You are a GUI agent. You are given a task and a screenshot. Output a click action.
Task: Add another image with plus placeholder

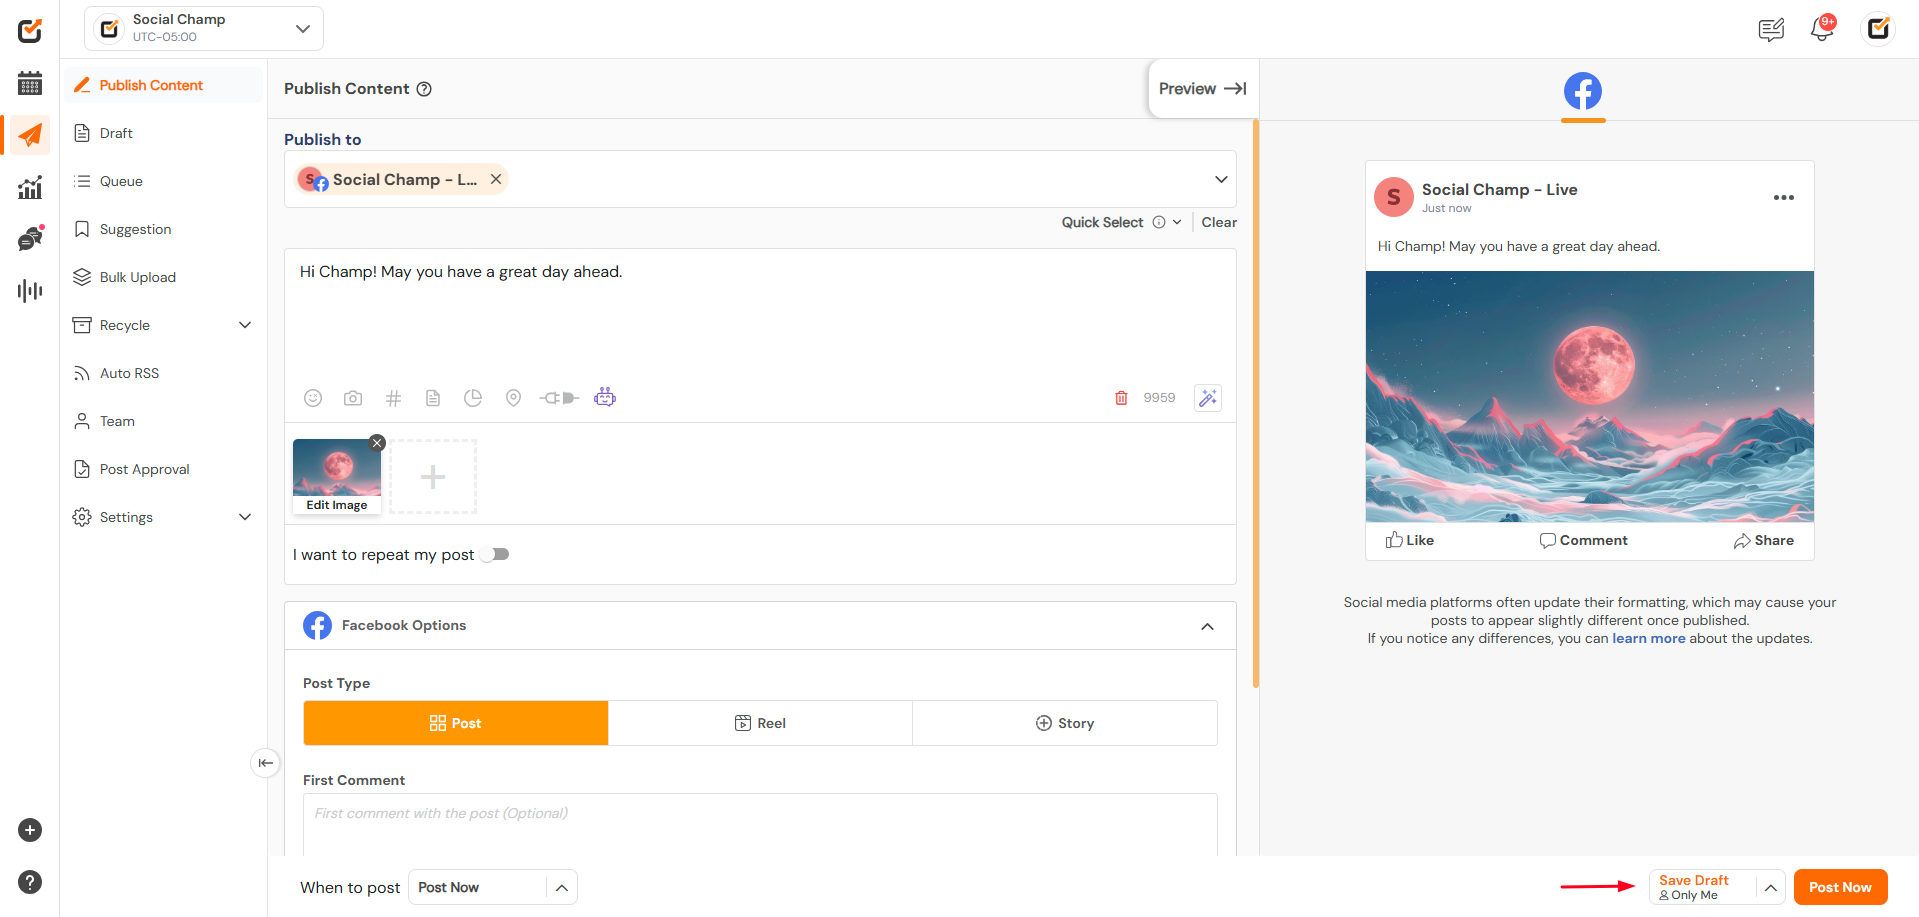pyautogui.click(x=433, y=477)
